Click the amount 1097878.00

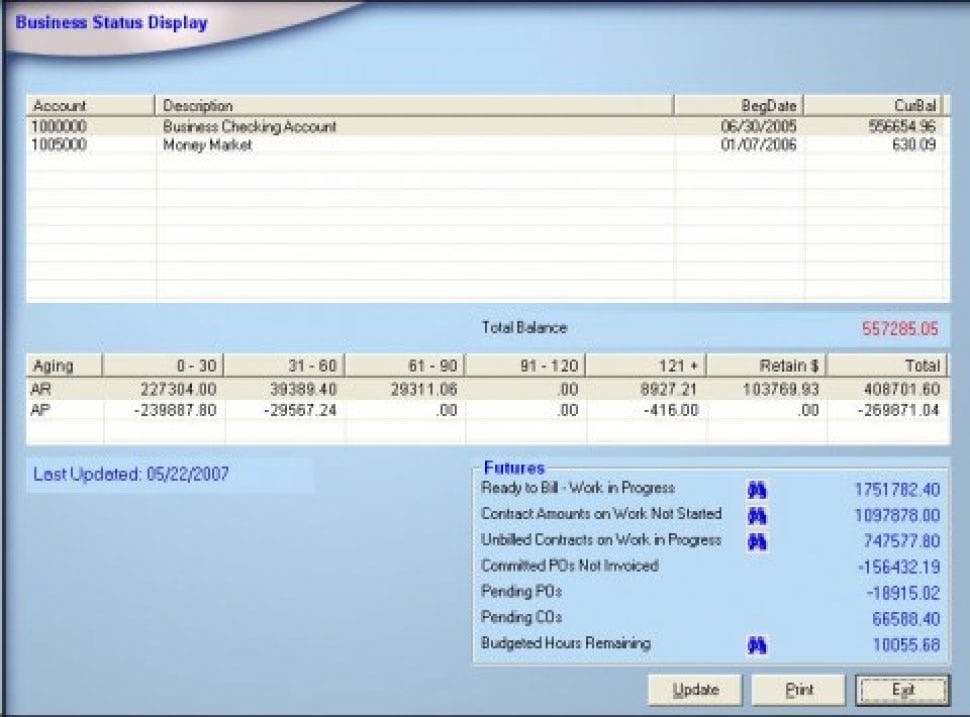[897, 515]
